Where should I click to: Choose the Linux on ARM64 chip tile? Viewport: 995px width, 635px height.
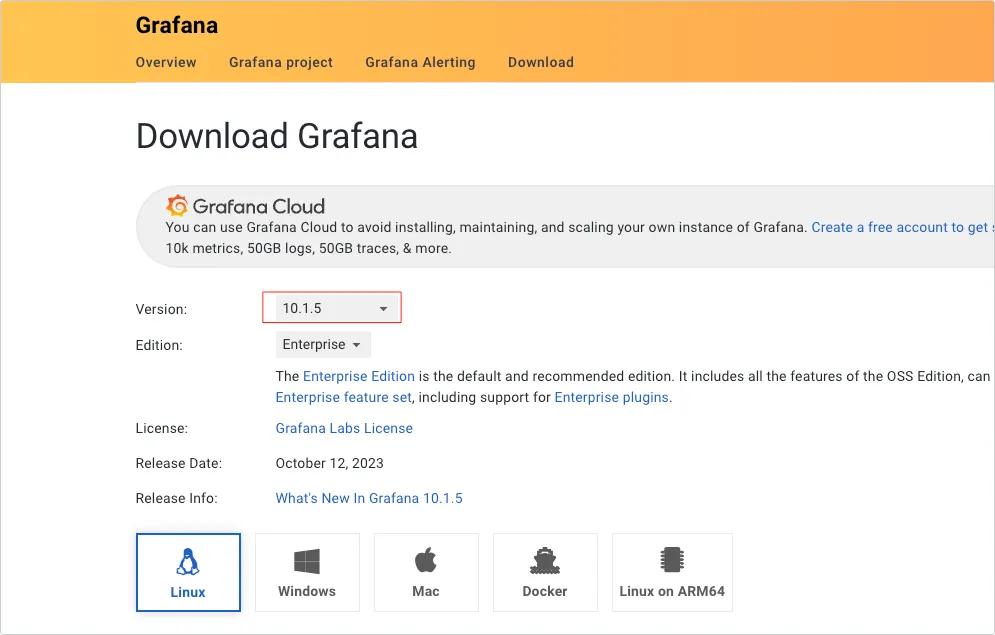pyautogui.click(x=672, y=572)
